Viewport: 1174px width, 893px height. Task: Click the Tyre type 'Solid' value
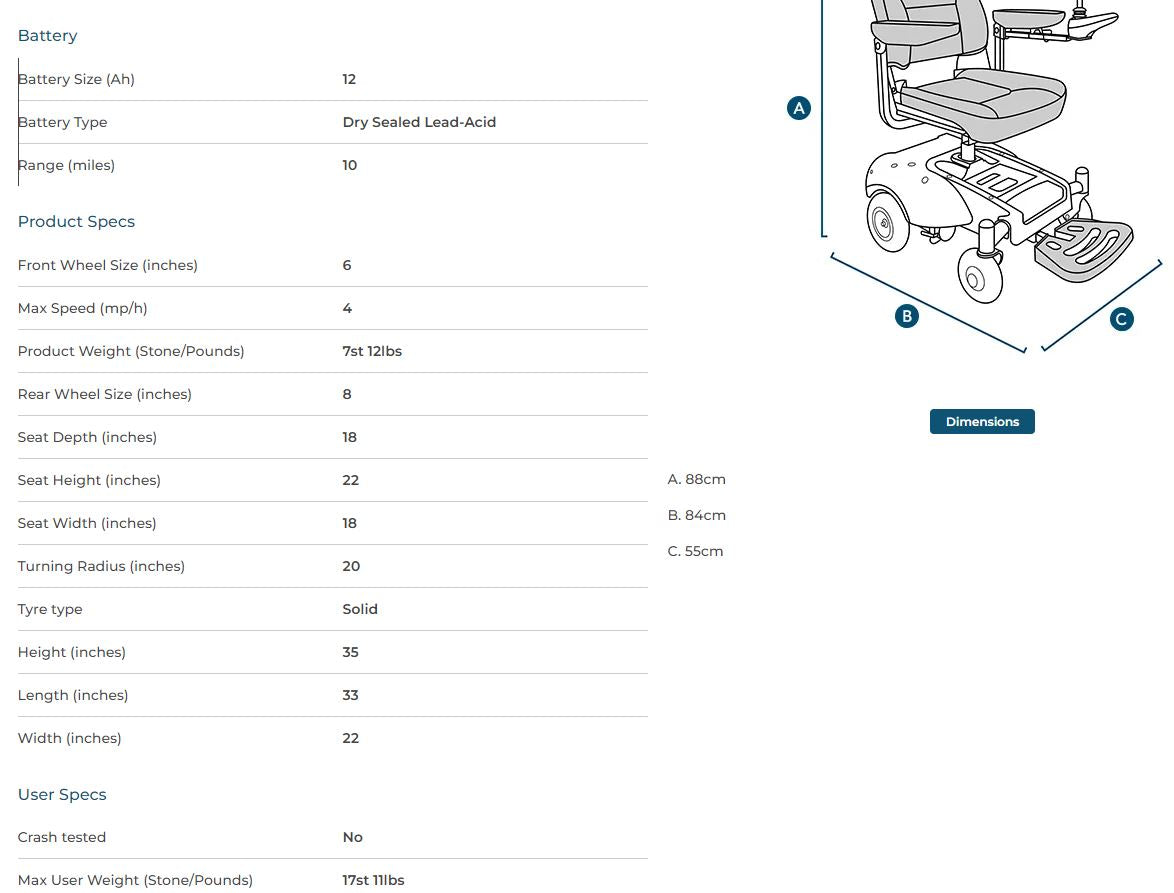coord(360,610)
